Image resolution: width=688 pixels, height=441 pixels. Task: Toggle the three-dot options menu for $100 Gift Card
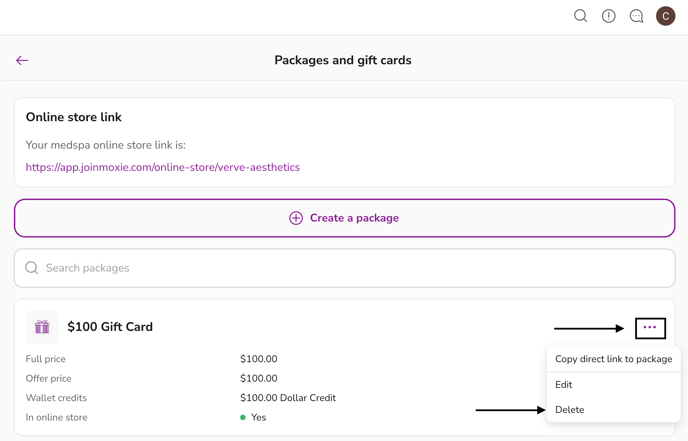coord(650,328)
